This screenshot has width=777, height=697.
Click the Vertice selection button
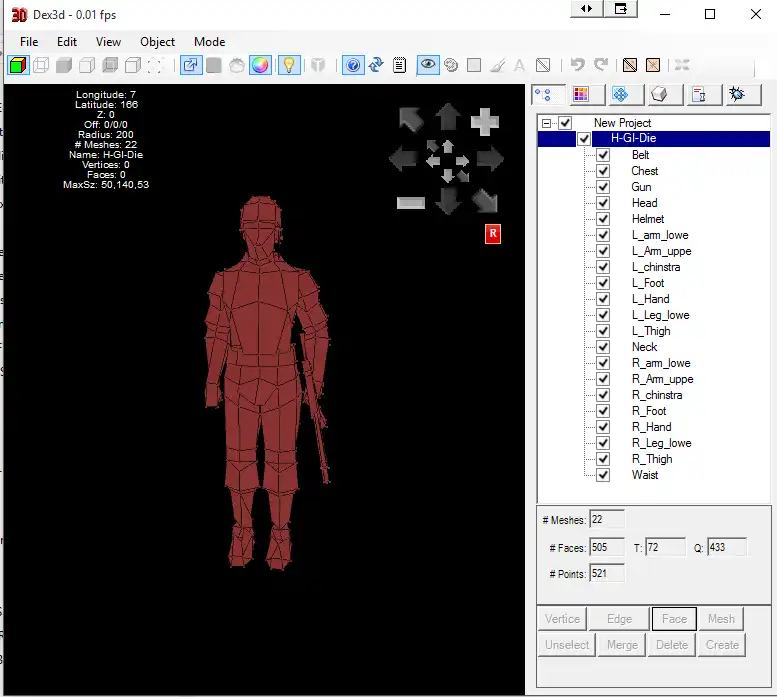point(562,619)
